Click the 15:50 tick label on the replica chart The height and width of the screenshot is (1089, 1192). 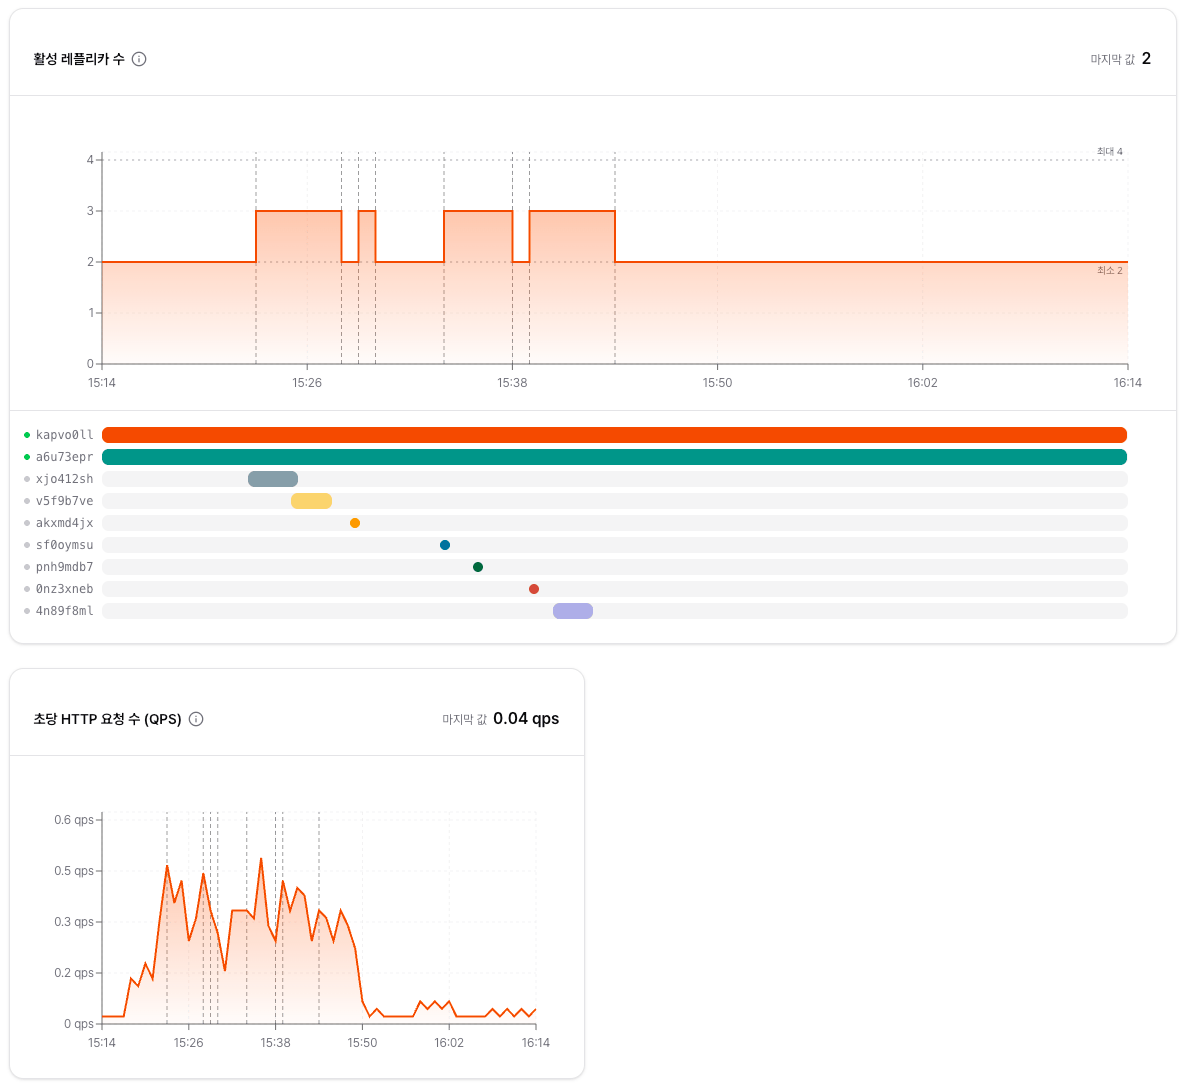coord(718,383)
